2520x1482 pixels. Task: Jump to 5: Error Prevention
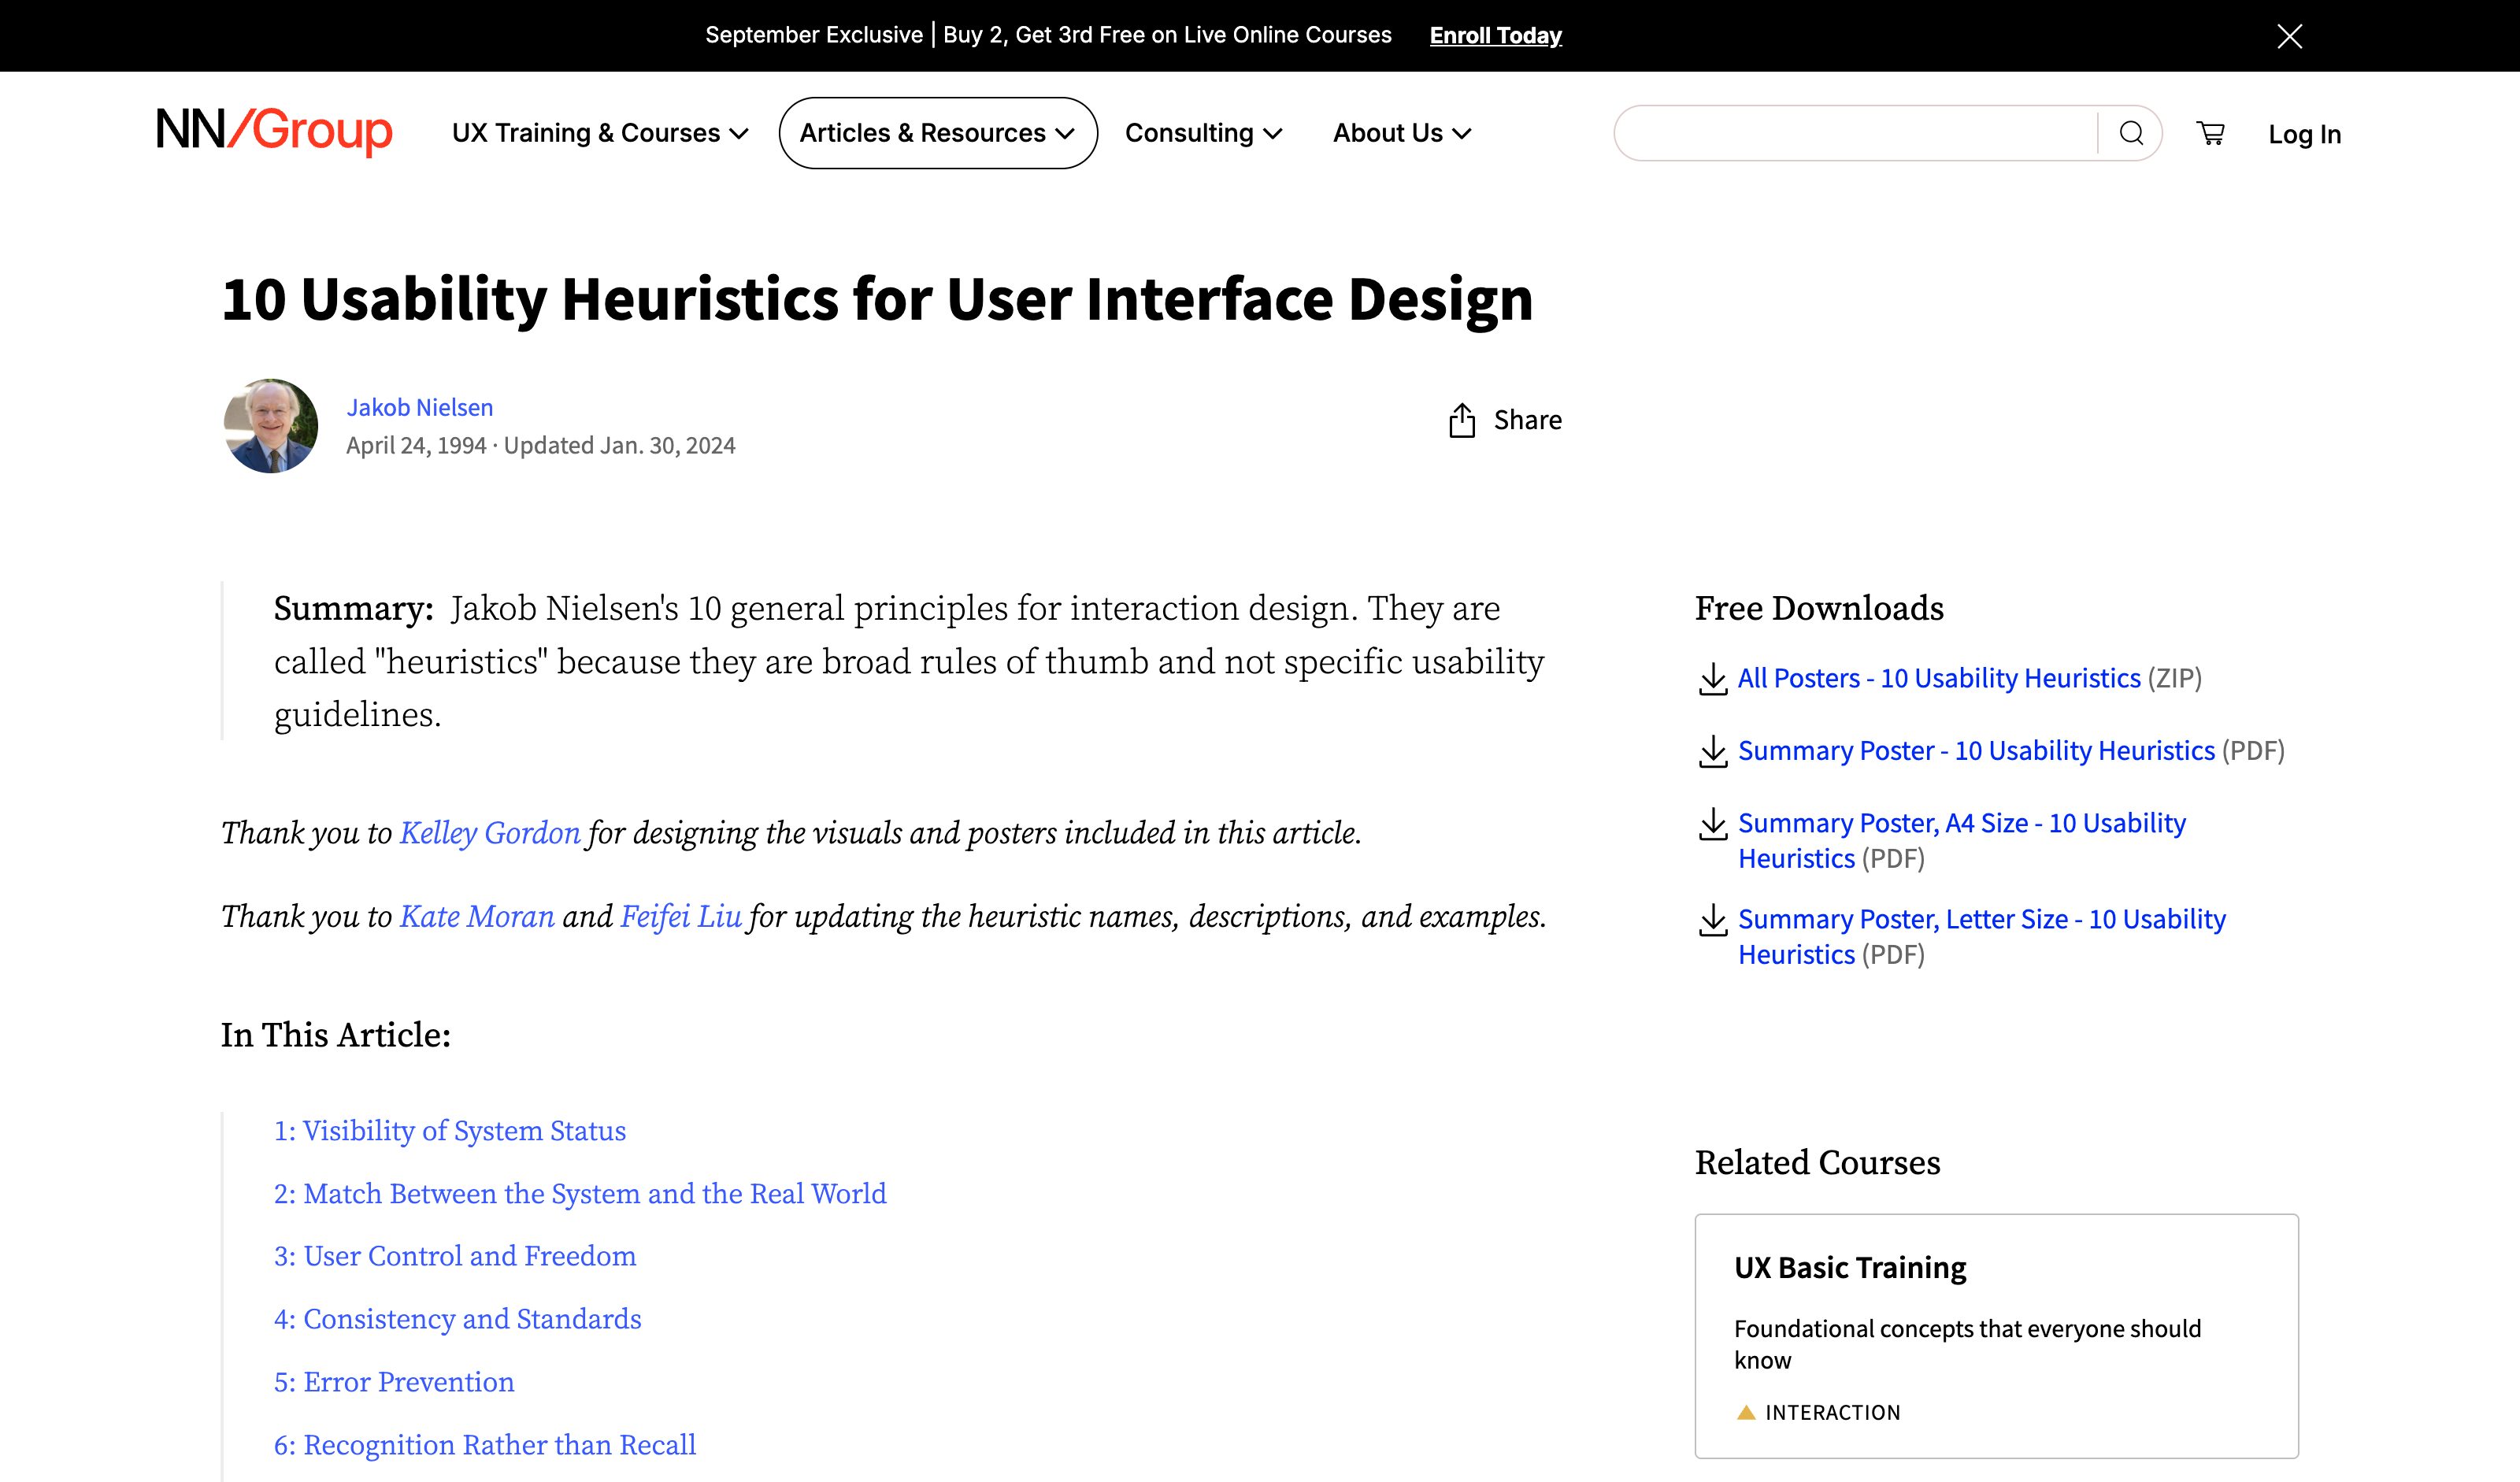(394, 1382)
